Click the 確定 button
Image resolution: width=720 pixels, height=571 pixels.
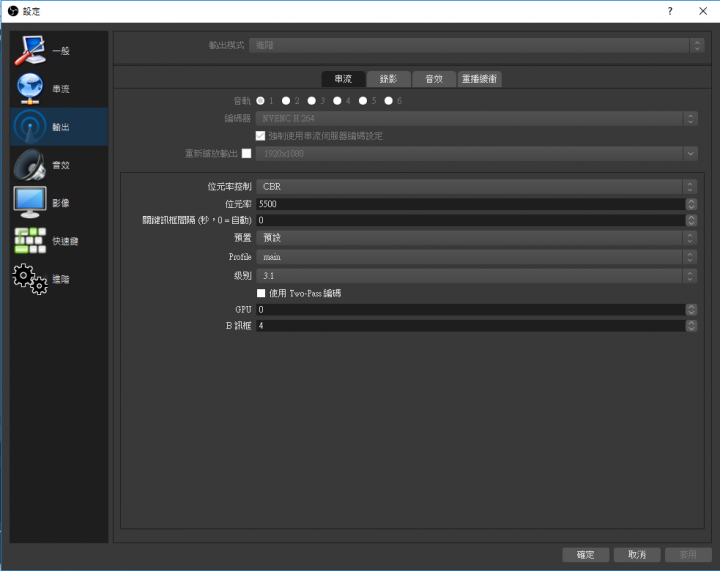pyautogui.click(x=585, y=554)
